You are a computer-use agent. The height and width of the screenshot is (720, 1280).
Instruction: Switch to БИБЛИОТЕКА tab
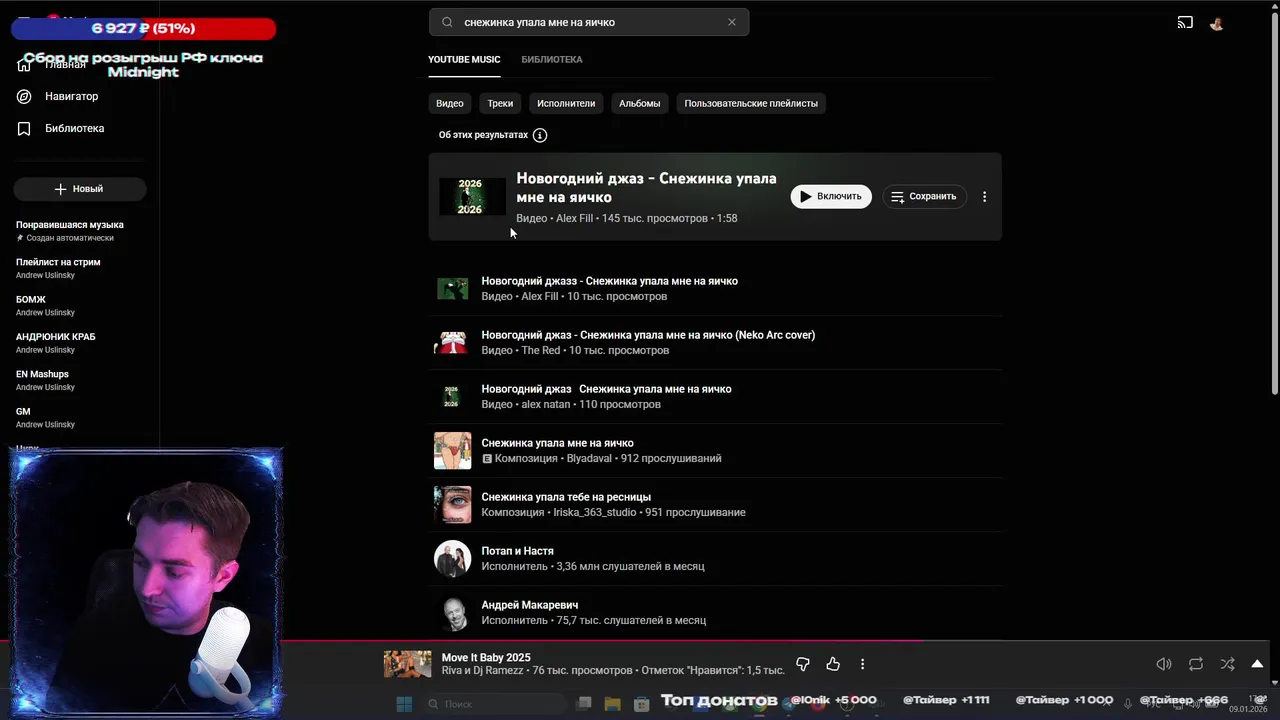[551, 59]
